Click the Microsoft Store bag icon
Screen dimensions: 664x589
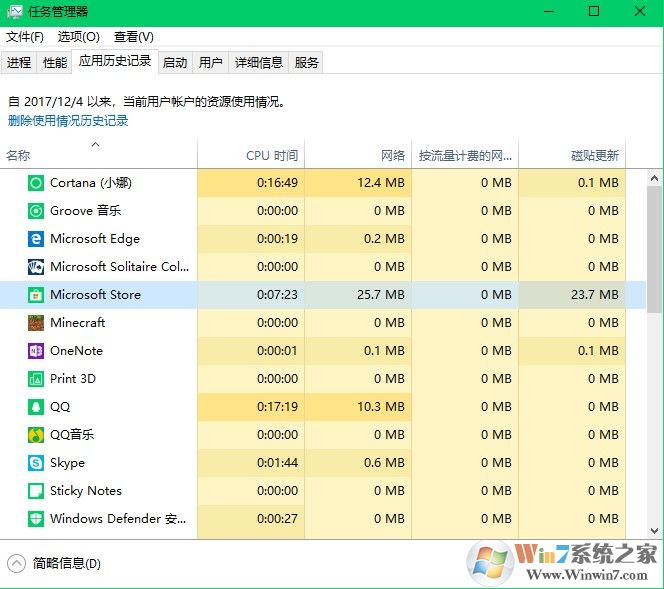pos(35,295)
